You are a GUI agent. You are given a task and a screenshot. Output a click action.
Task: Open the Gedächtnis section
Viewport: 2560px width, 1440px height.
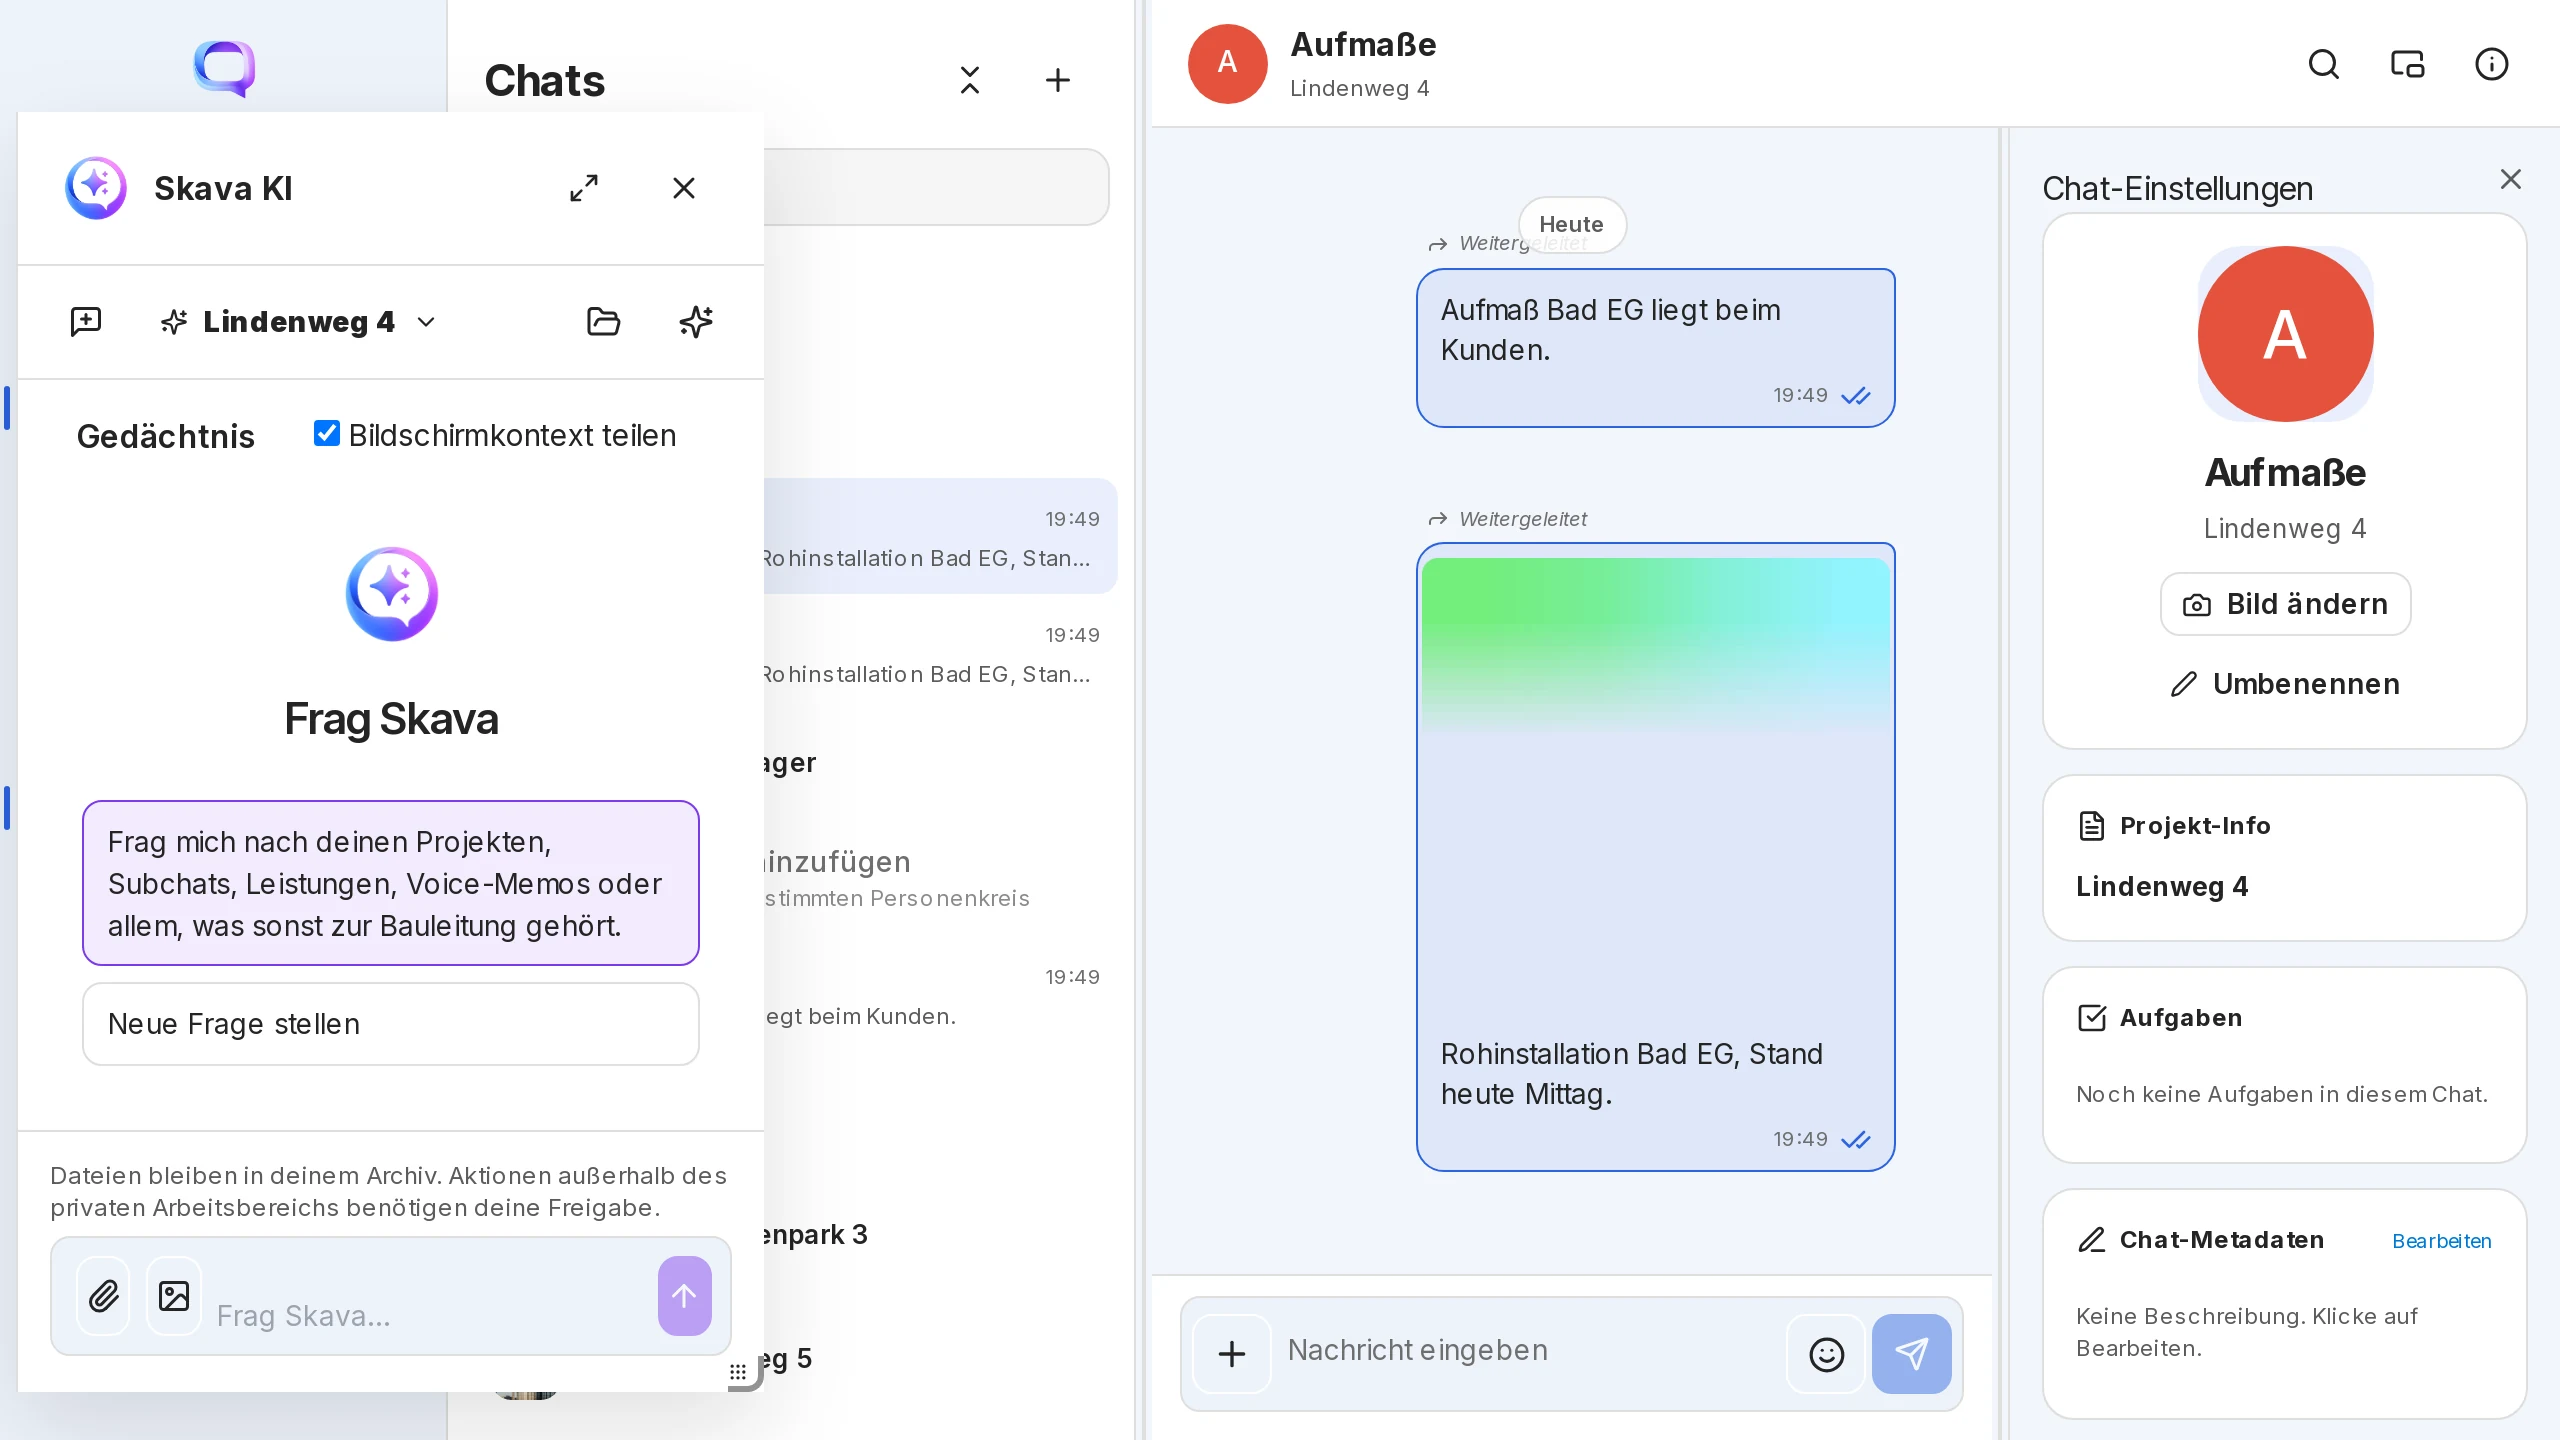click(166, 436)
